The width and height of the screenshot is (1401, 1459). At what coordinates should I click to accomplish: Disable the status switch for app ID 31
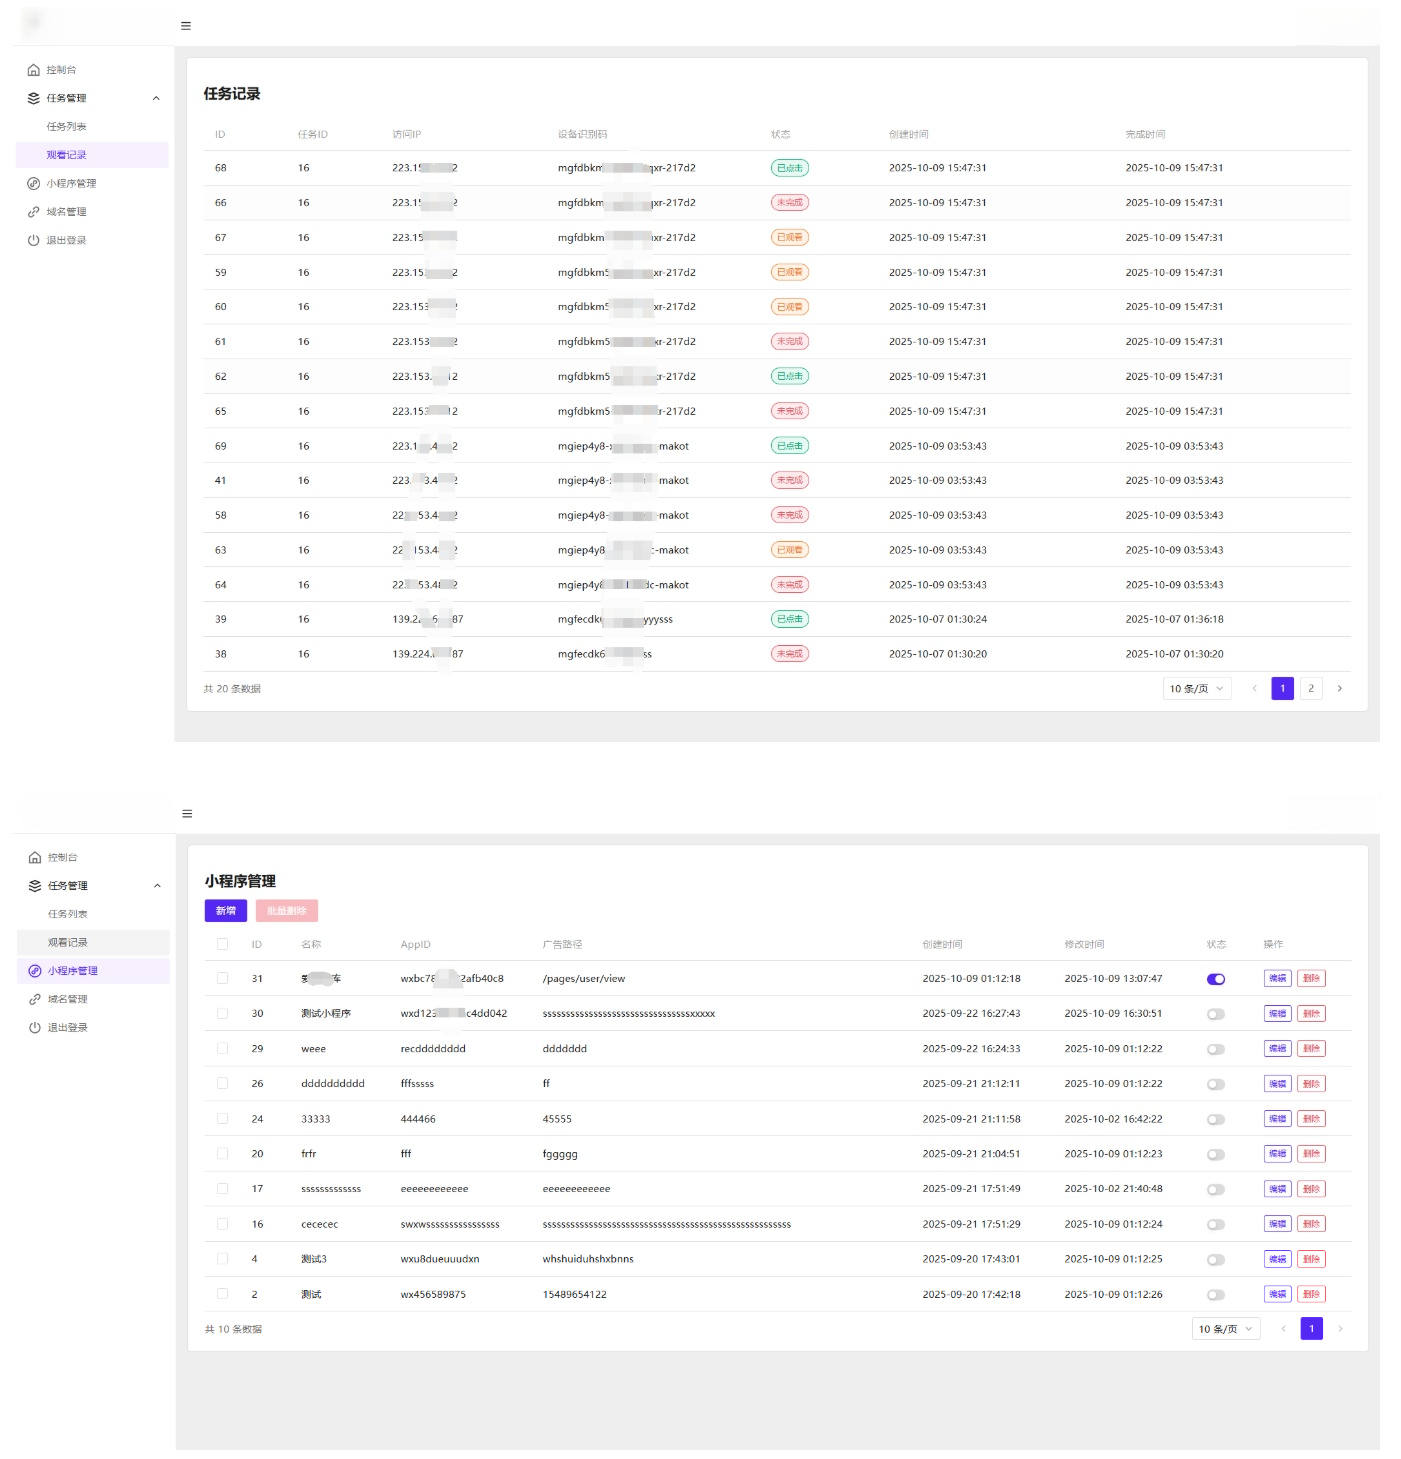pyautogui.click(x=1216, y=979)
